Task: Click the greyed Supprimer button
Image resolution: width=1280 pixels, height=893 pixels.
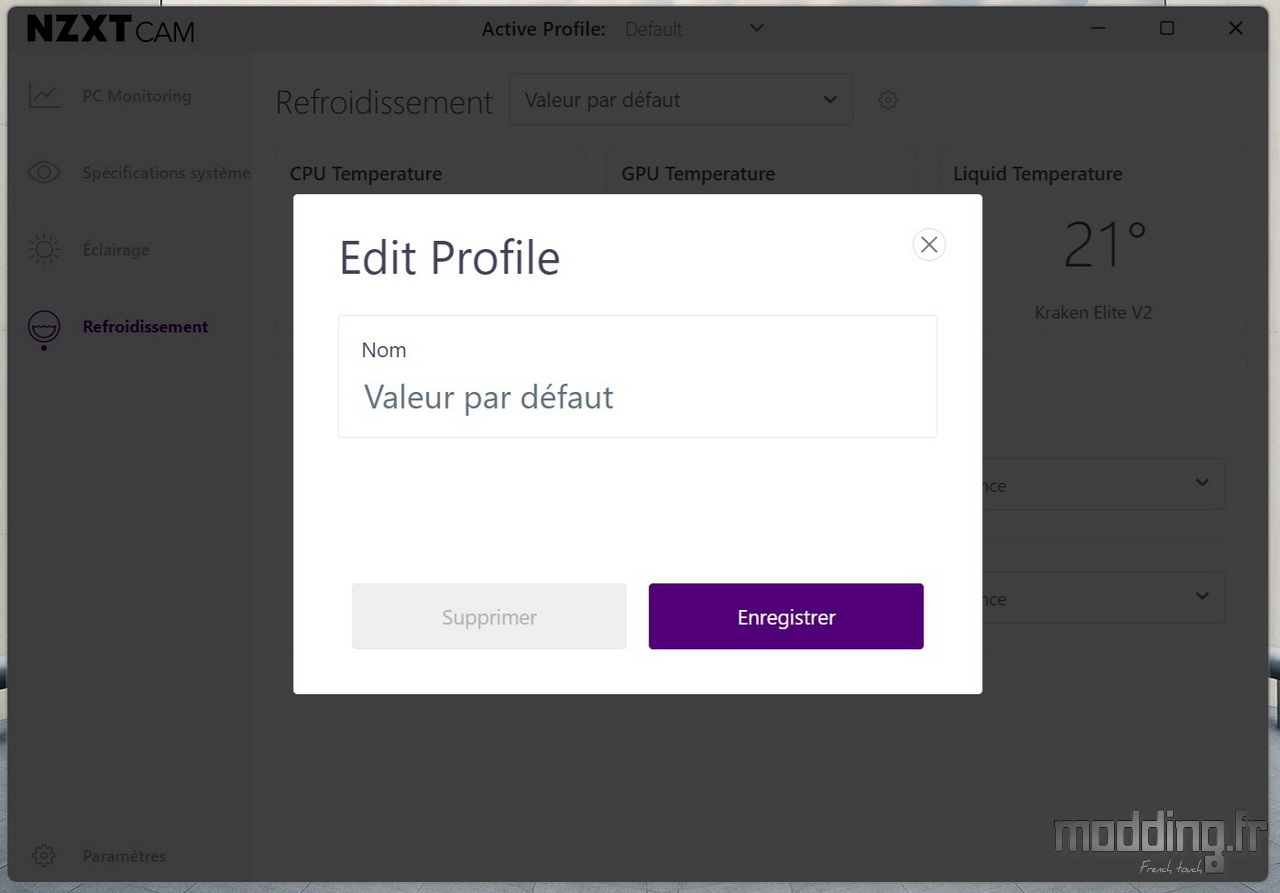Action: pos(489,617)
